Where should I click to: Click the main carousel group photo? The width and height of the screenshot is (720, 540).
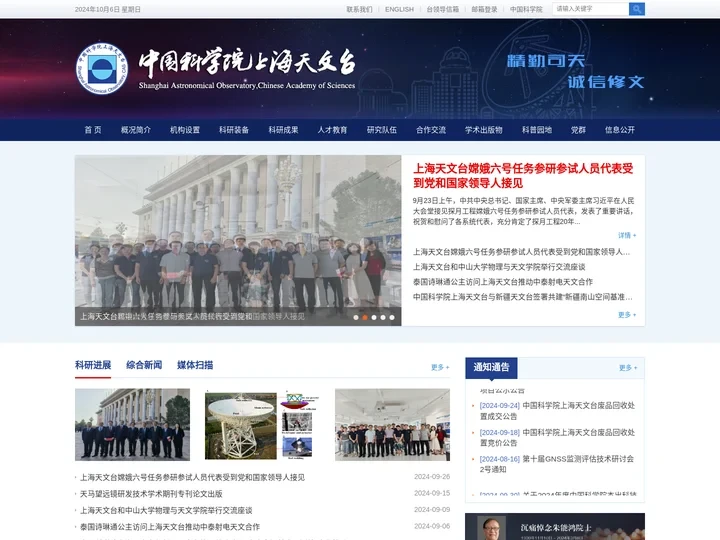[238, 240]
